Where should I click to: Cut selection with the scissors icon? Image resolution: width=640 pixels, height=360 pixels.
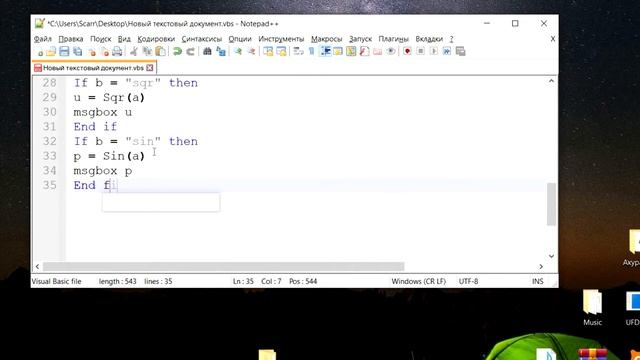coord(134,51)
